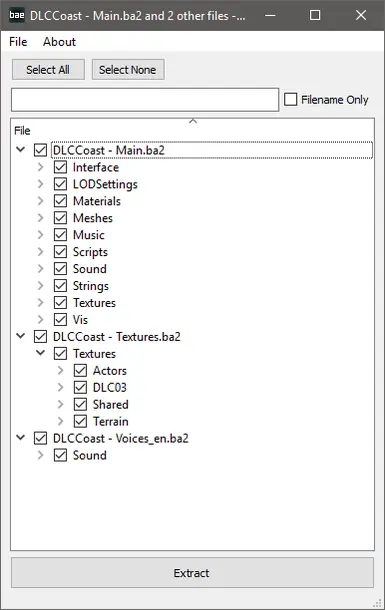
Task: Collapse the DLCCoast - Voices_en.ba2 archive
Action: 21,438
